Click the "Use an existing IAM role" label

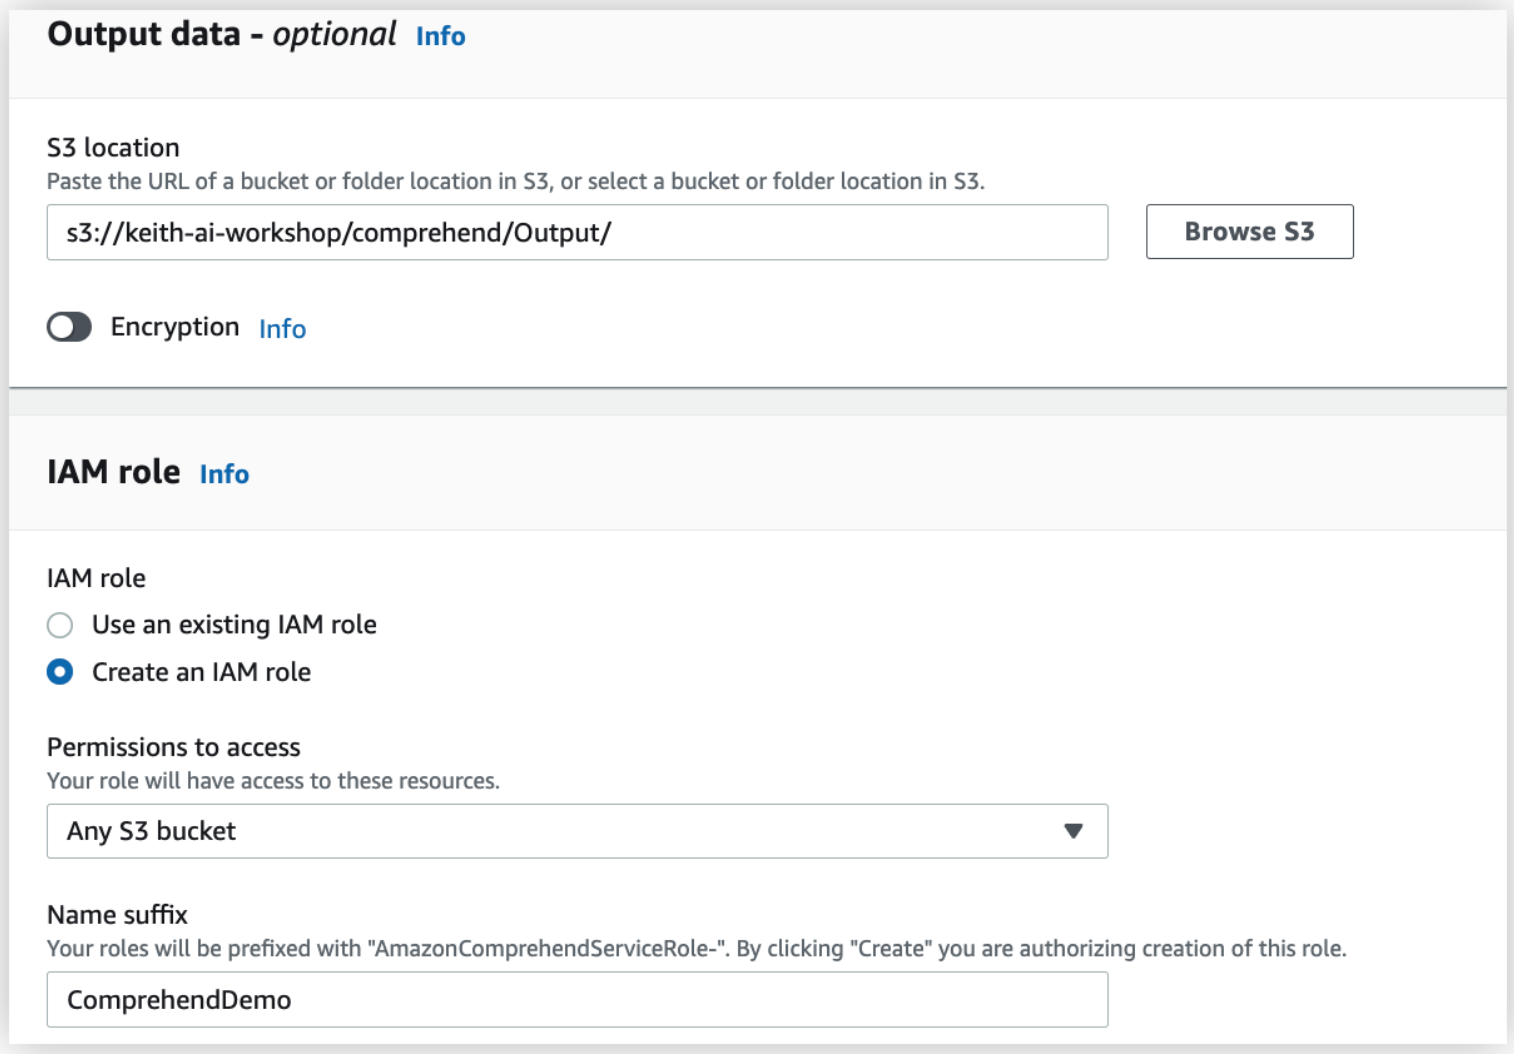[x=234, y=625]
